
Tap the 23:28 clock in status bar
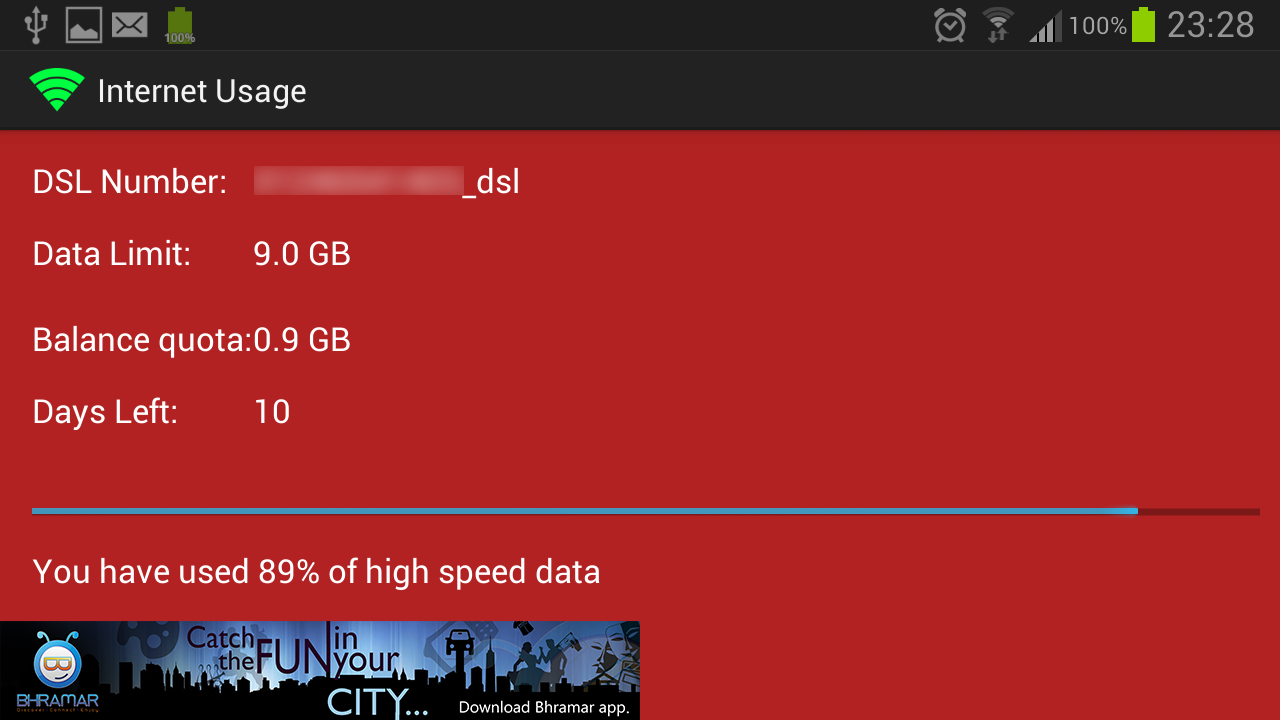[1210, 25]
